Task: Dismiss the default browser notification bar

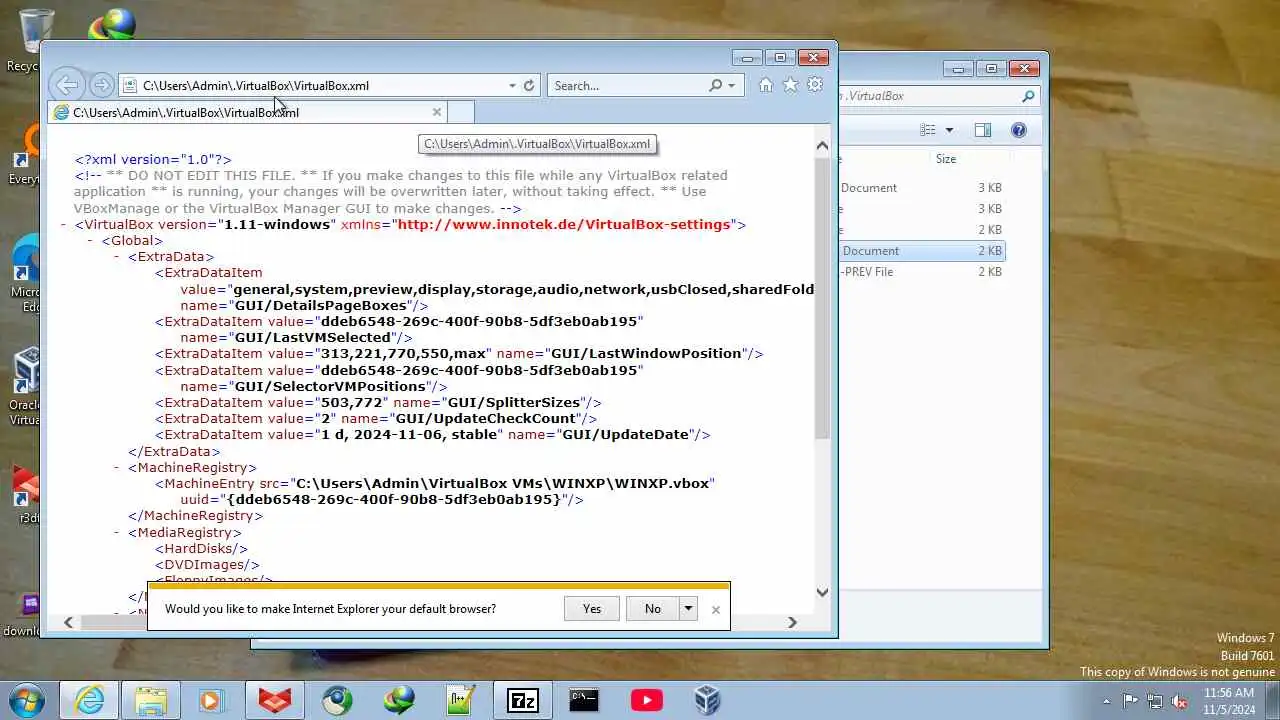Action: tap(716, 609)
